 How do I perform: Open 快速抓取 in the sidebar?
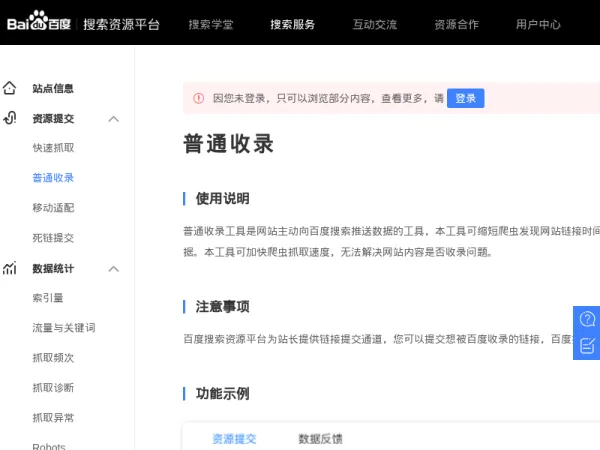pyautogui.click(x=53, y=148)
